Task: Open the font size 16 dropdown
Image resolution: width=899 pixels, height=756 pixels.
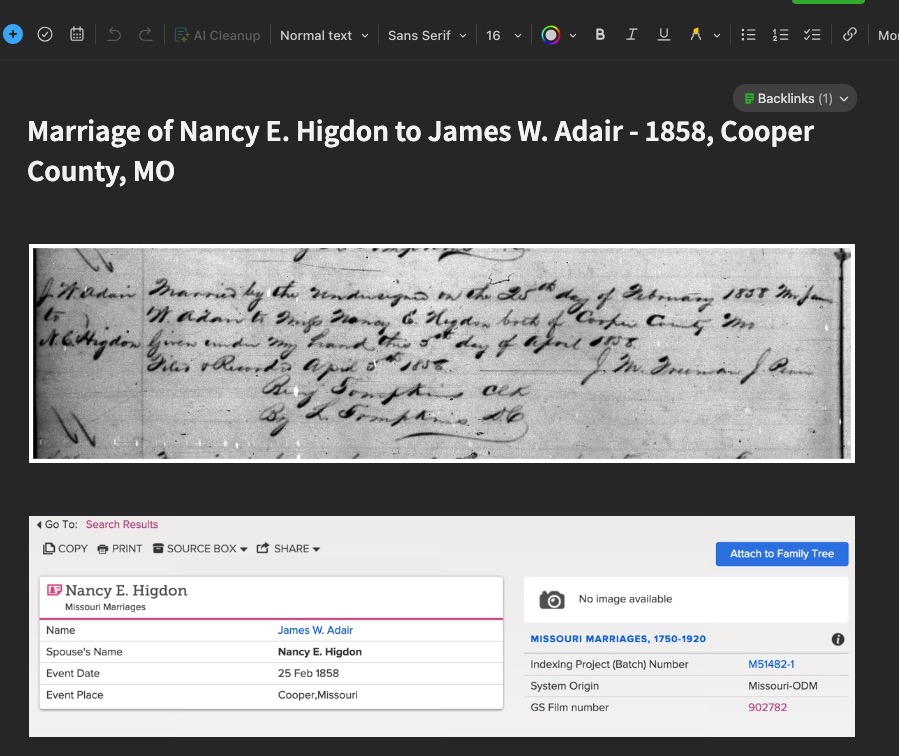Action: click(503, 35)
